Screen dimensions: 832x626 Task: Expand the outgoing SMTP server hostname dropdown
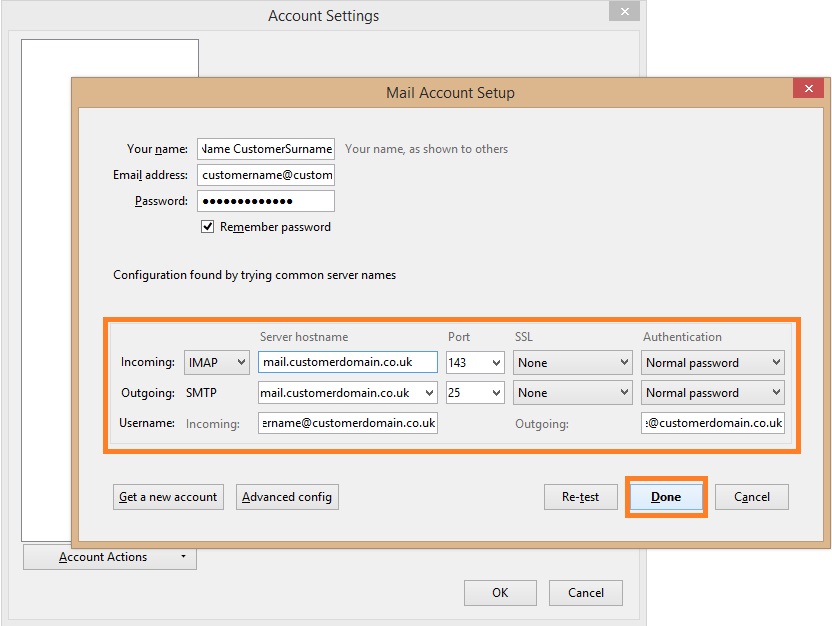coord(430,393)
